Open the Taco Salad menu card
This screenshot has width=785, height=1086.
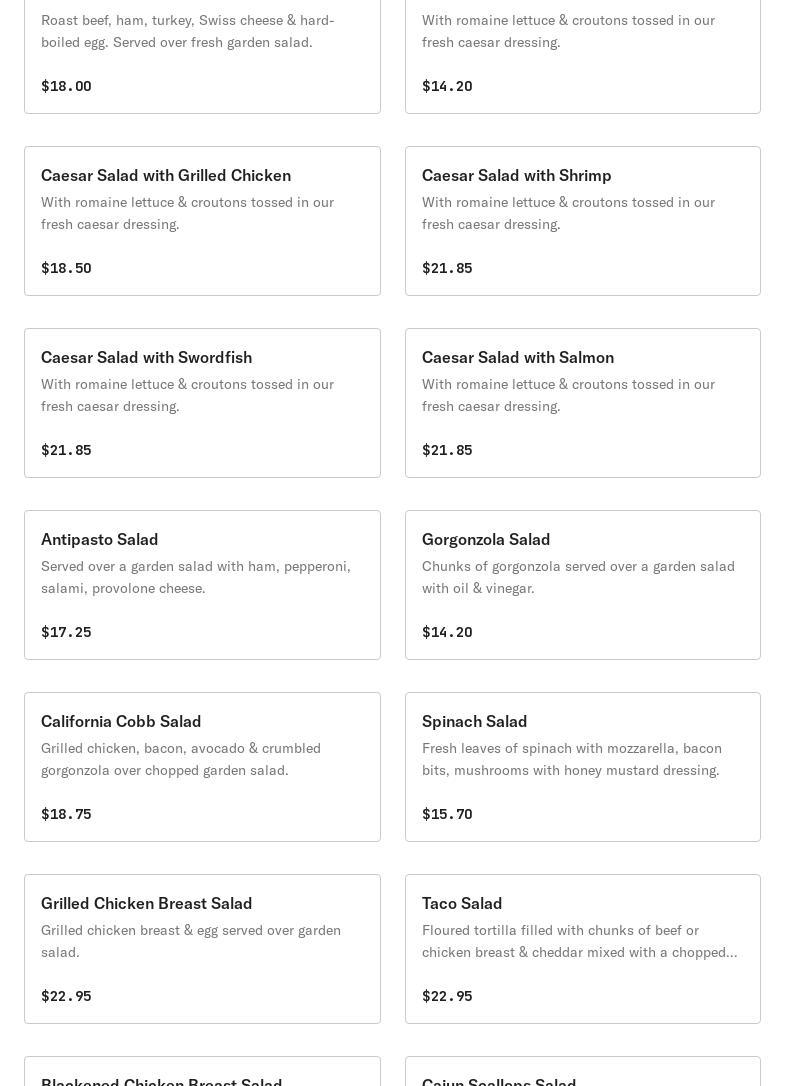point(582,949)
